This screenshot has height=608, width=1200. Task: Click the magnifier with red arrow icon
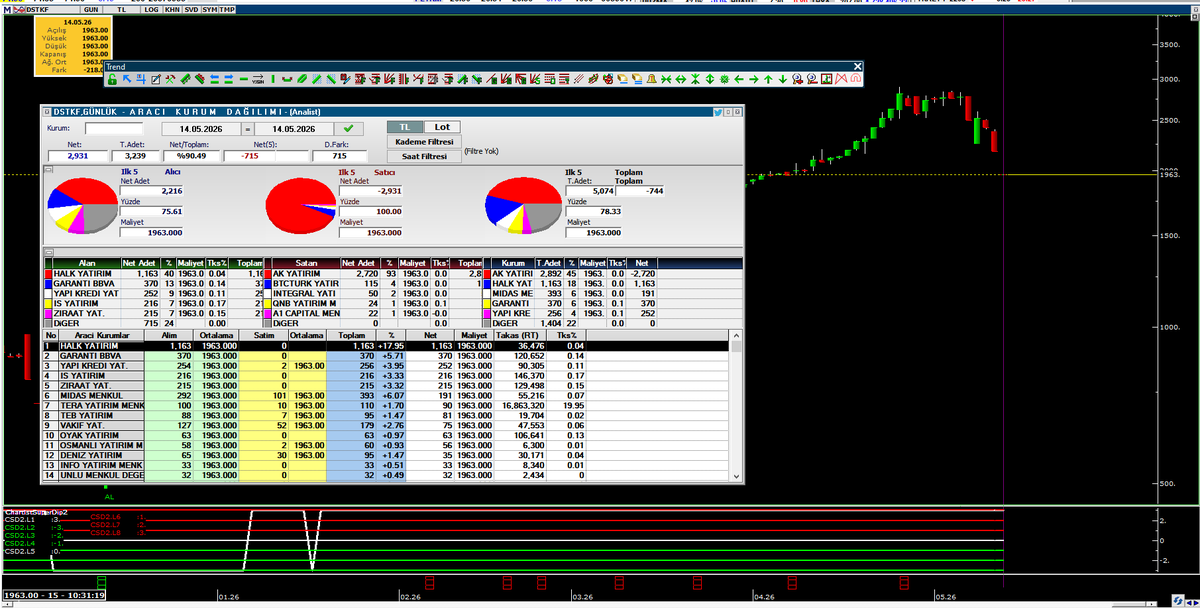click(797, 79)
